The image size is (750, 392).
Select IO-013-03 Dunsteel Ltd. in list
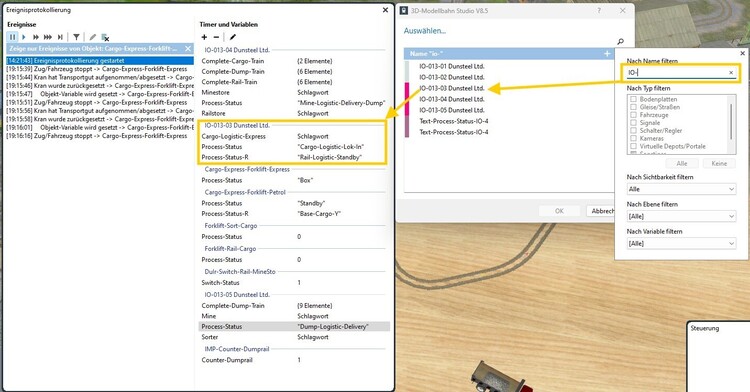[452, 88]
